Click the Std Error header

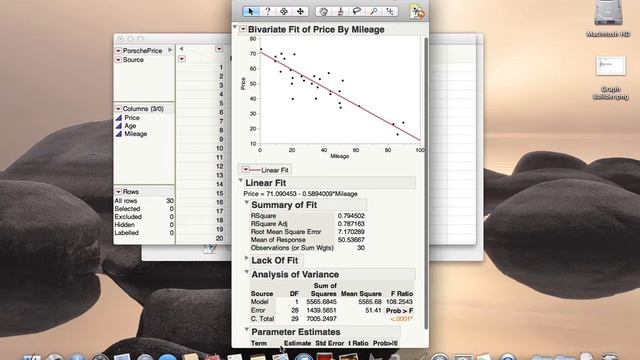[x=329, y=343]
